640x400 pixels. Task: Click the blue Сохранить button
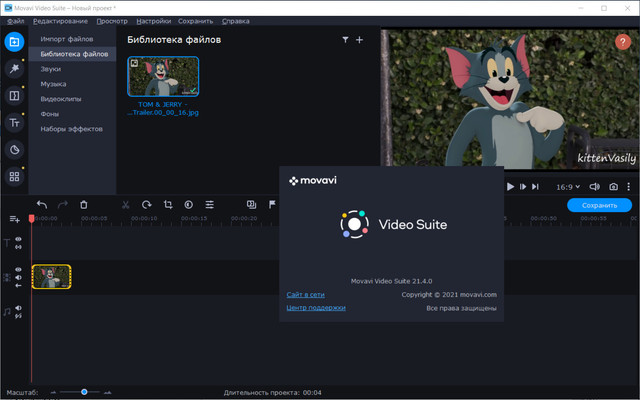click(599, 205)
